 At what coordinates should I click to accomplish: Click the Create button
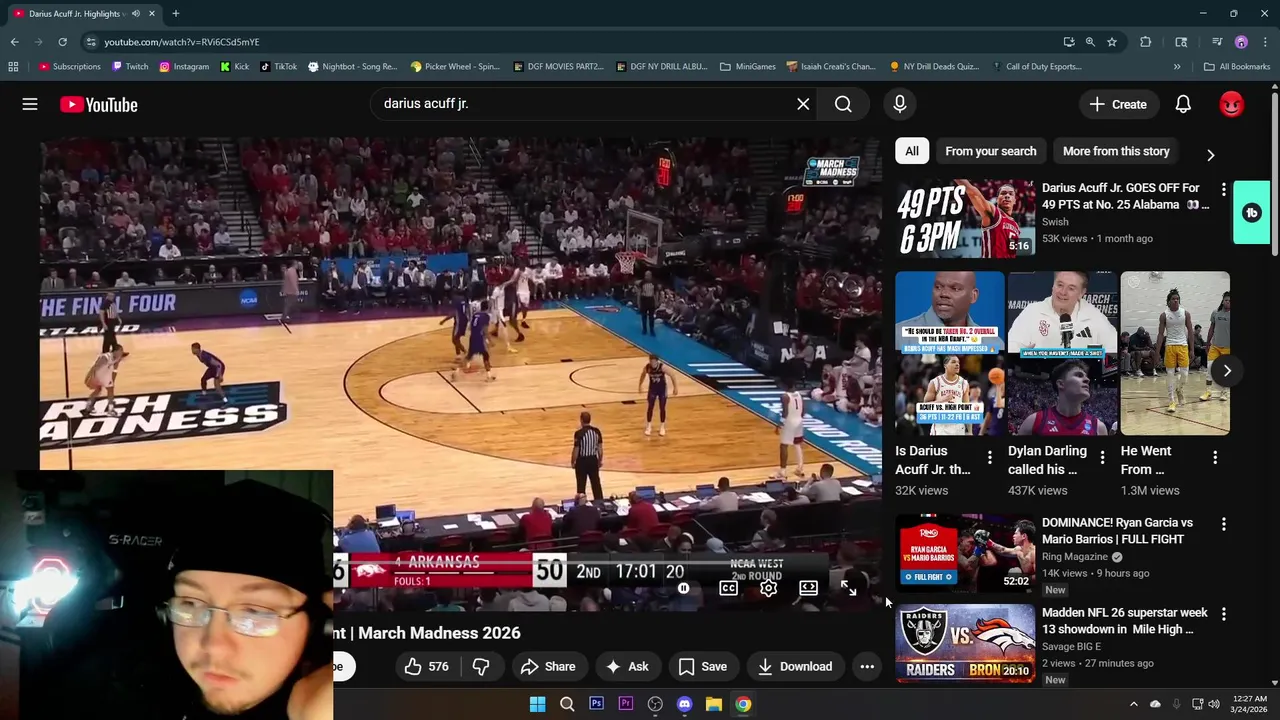point(1118,104)
